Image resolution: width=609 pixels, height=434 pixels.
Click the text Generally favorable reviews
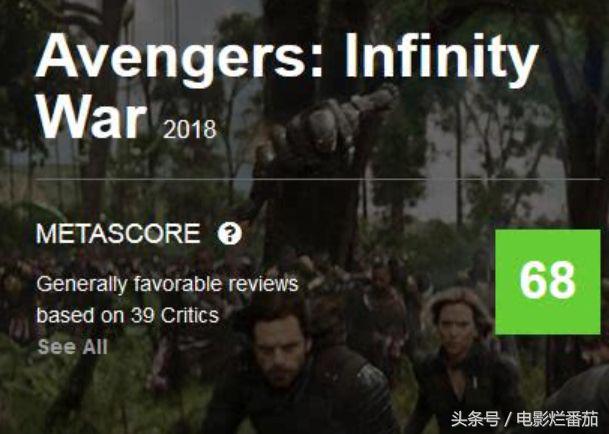pyautogui.click(x=167, y=284)
